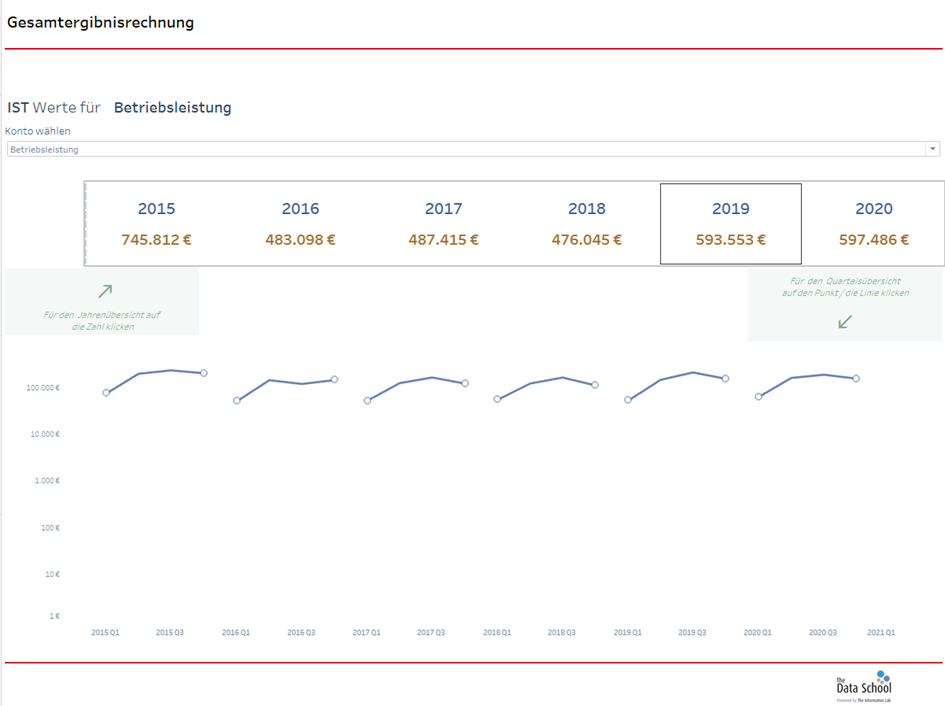Click the 100 € axis label

pyautogui.click(x=51, y=528)
